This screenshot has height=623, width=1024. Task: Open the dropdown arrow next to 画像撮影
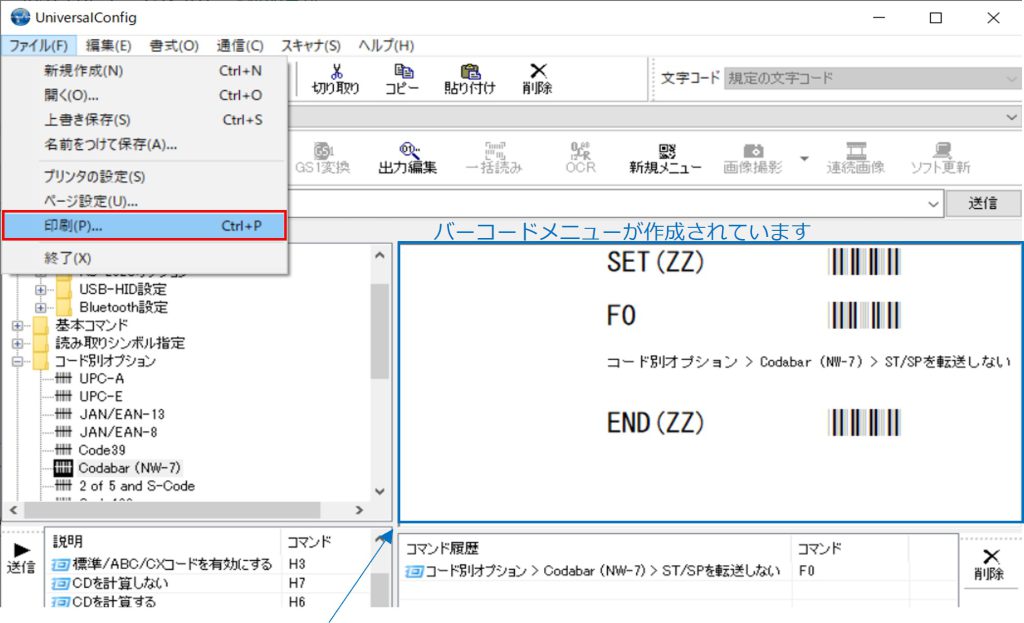click(804, 159)
